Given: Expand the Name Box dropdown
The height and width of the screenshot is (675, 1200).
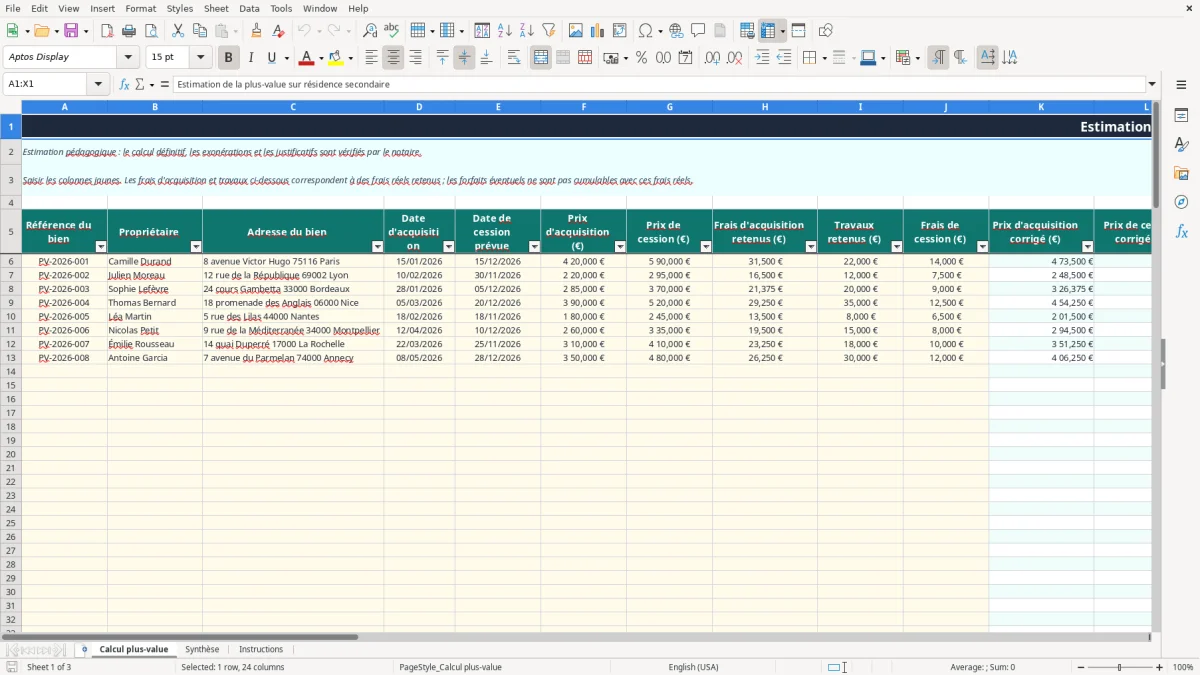Looking at the screenshot, I should coord(98,84).
